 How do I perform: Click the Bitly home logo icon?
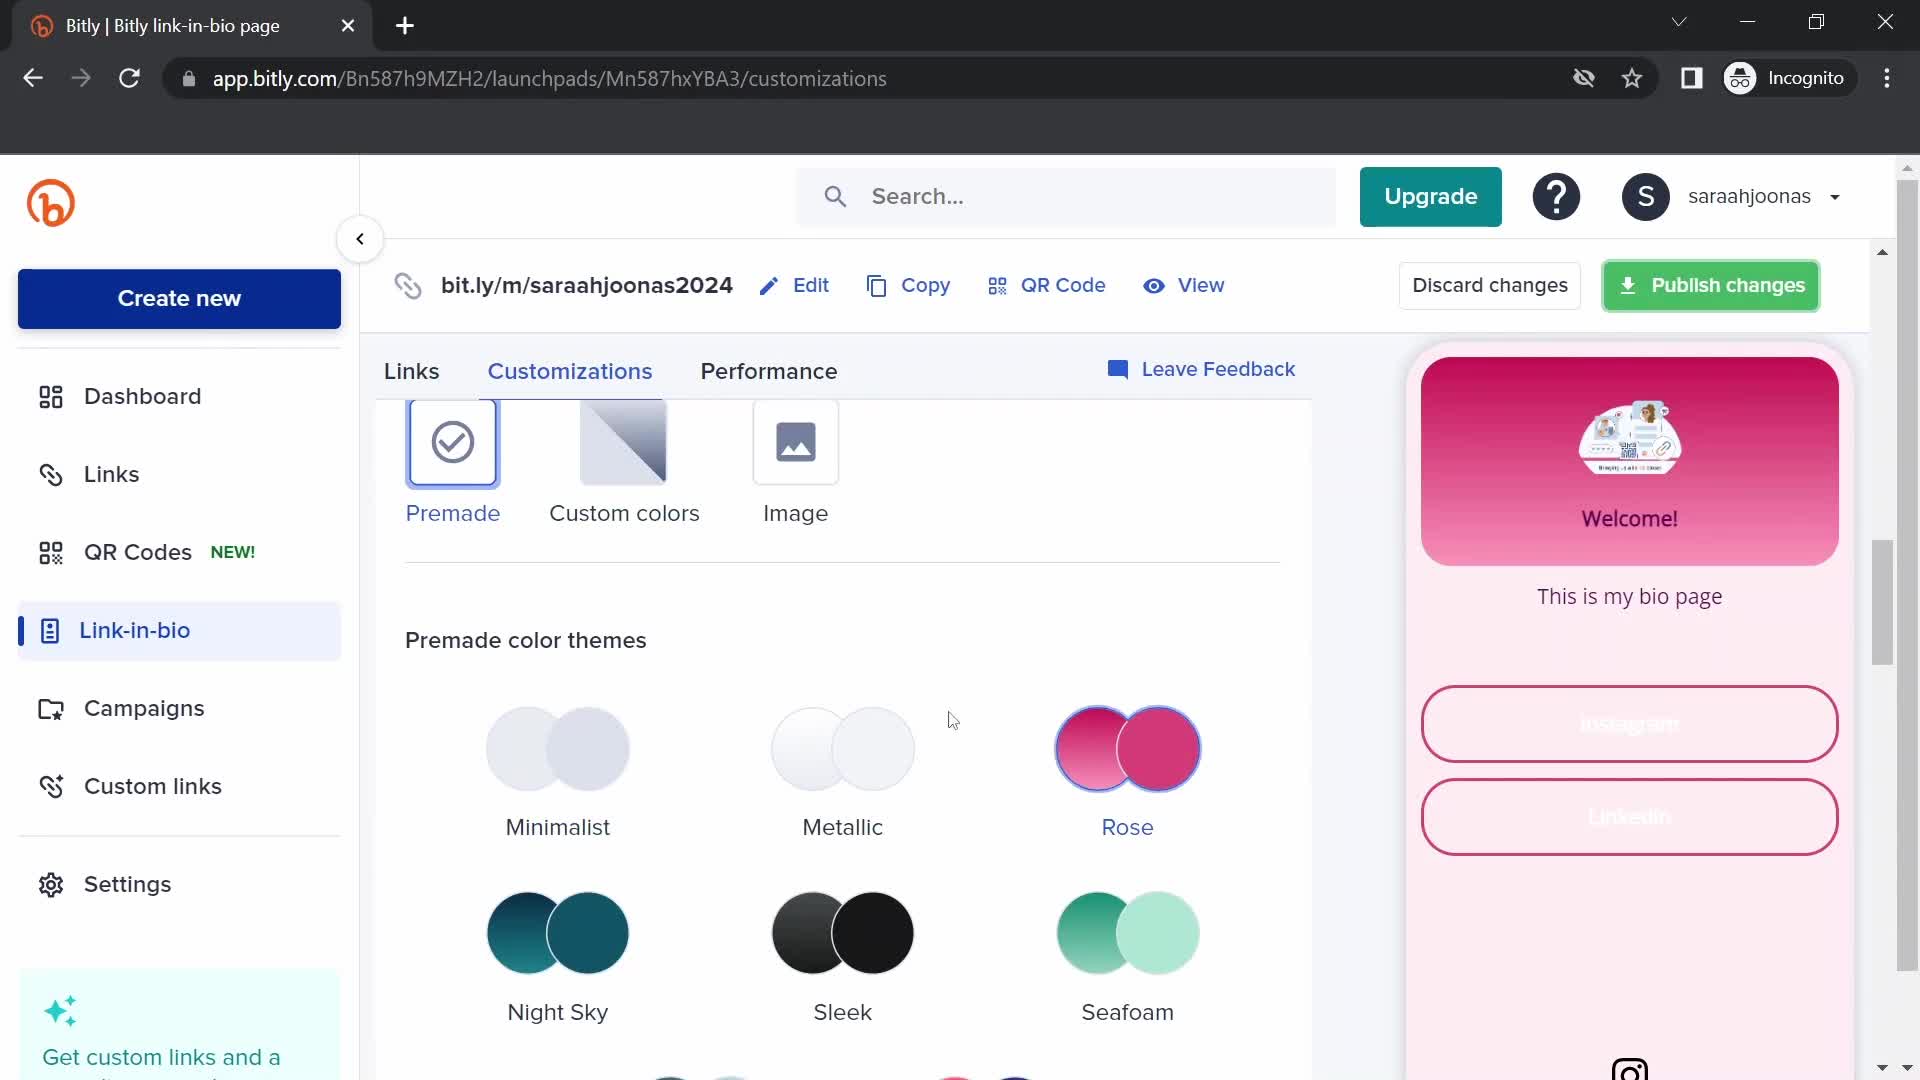click(51, 202)
